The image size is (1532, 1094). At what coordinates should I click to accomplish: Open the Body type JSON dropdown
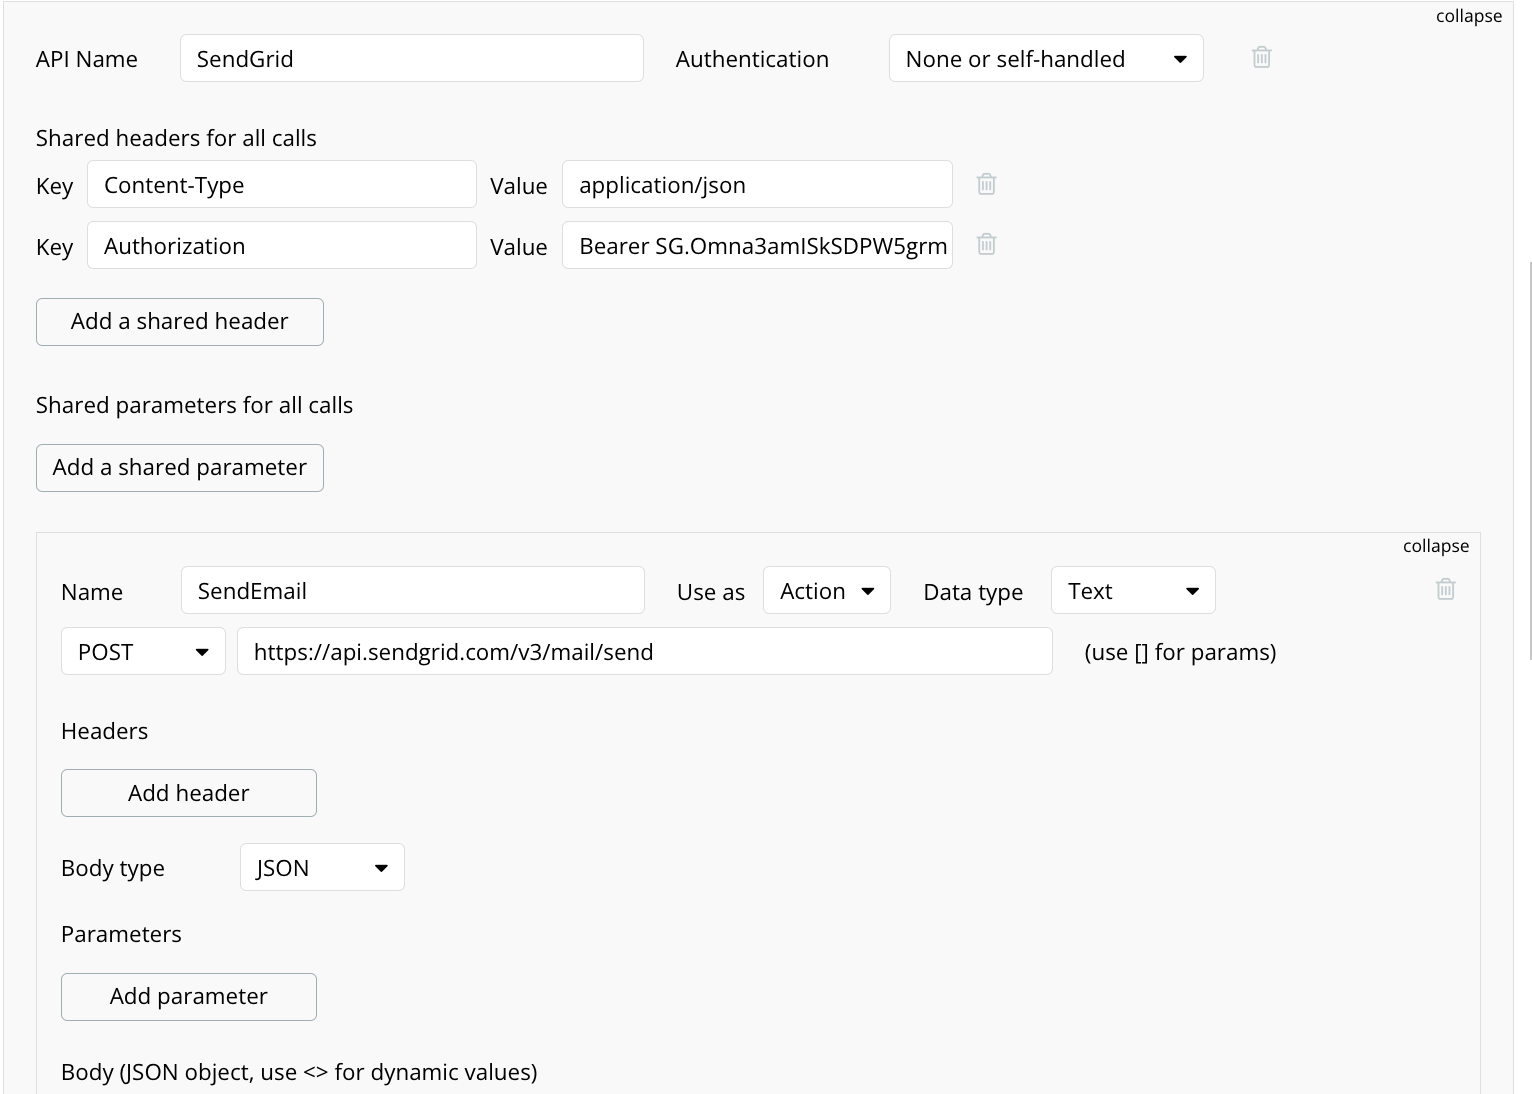322,868
